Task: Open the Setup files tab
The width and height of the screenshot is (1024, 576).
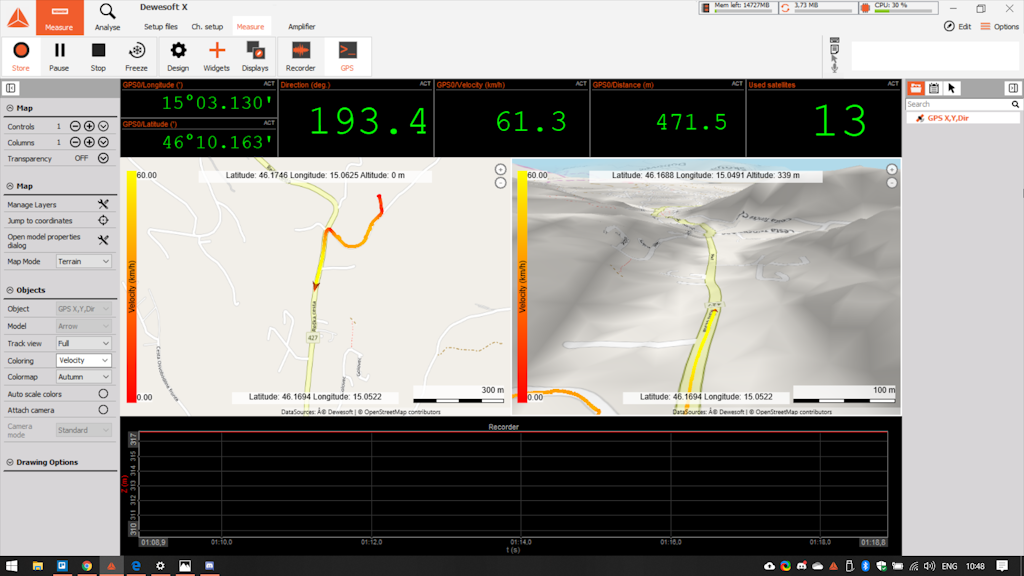Action: (161, 27)
